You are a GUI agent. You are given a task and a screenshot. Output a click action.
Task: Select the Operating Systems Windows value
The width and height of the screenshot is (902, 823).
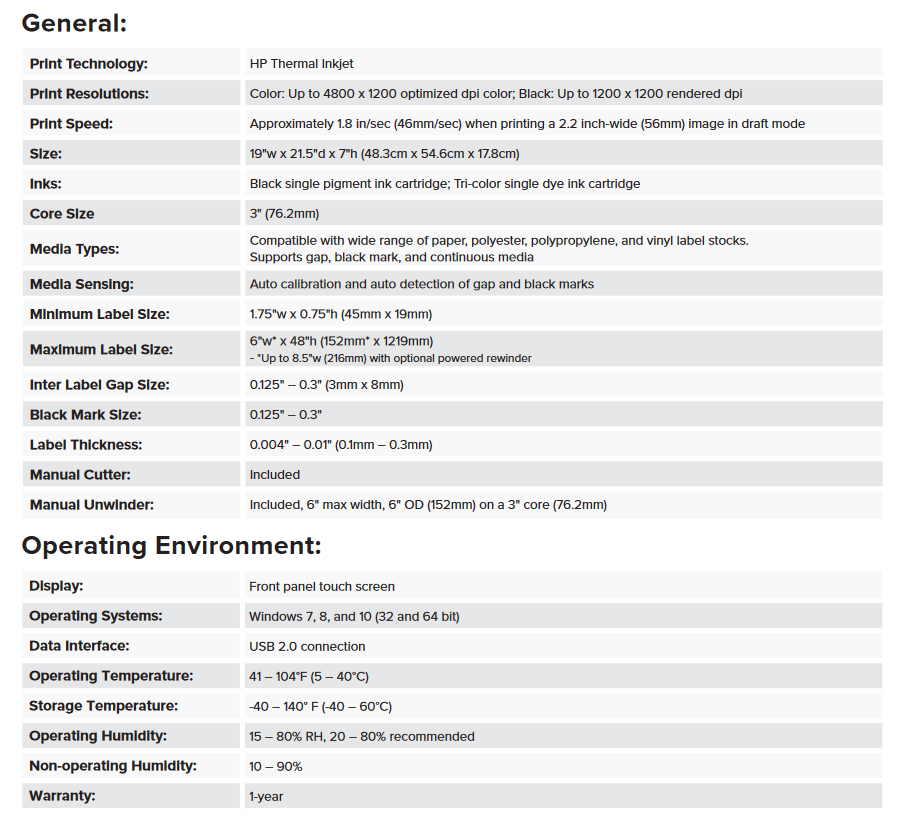(354, 617)
